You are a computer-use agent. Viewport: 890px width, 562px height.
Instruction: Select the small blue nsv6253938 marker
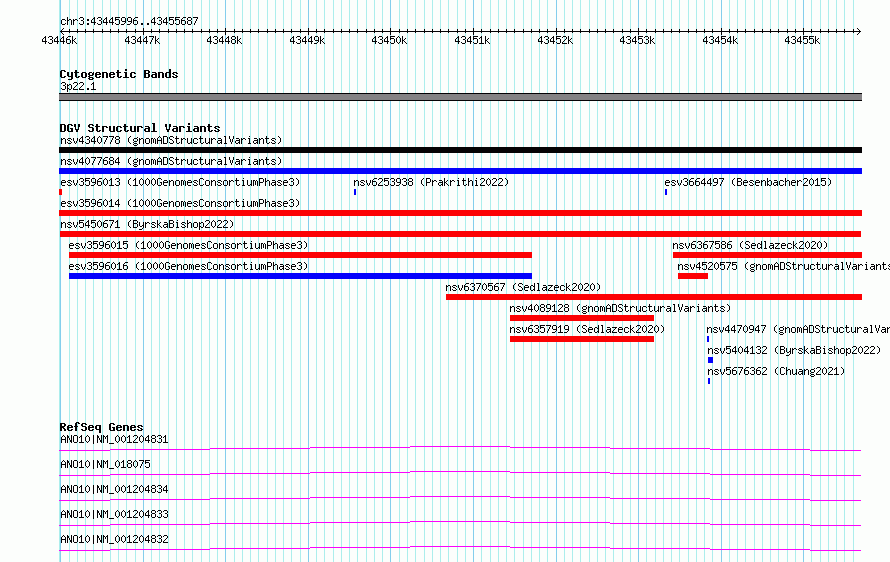click(x=355, y=192)
